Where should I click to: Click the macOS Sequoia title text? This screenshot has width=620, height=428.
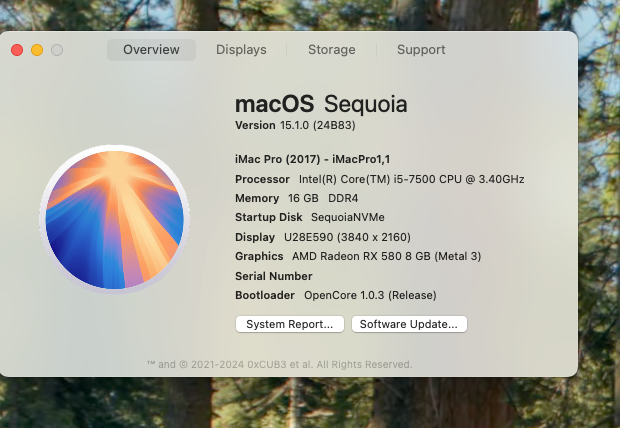pos(321,104)
